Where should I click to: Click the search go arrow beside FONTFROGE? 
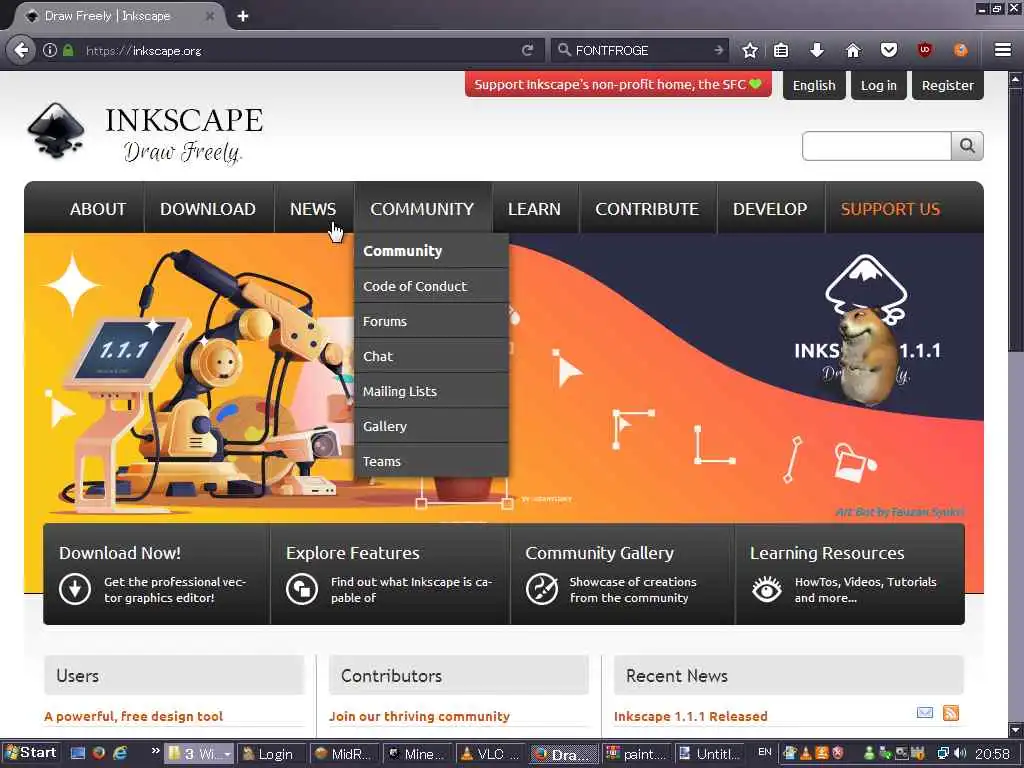[718, 50]
